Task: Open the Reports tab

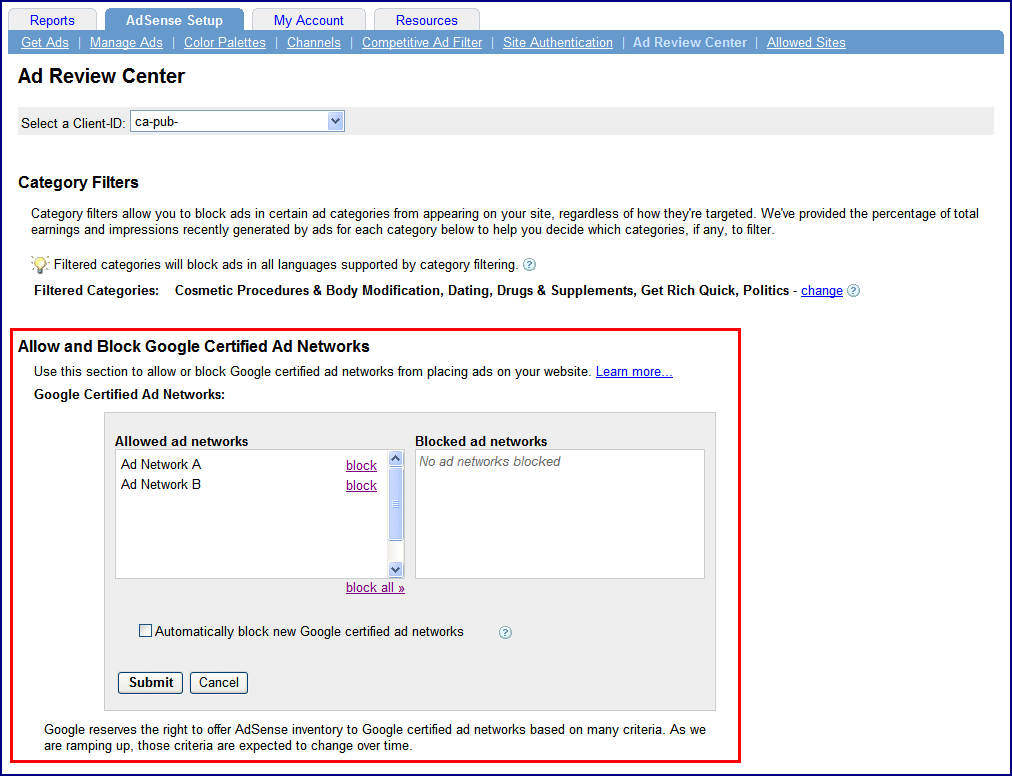Action: click(52, 20)
